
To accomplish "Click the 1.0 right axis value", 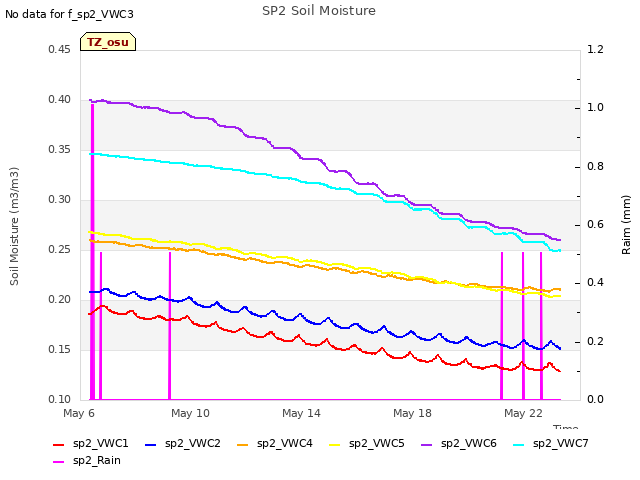I will tap(596, 108).
